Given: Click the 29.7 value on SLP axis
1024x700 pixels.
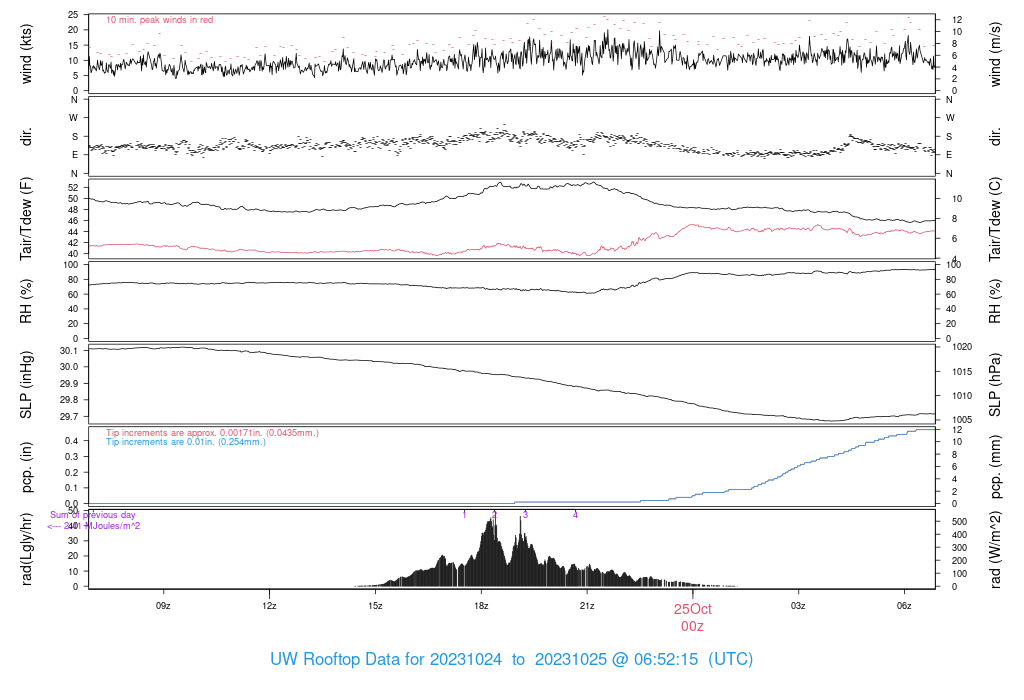Looking at the screenshot, I should (x=69, y=417).
